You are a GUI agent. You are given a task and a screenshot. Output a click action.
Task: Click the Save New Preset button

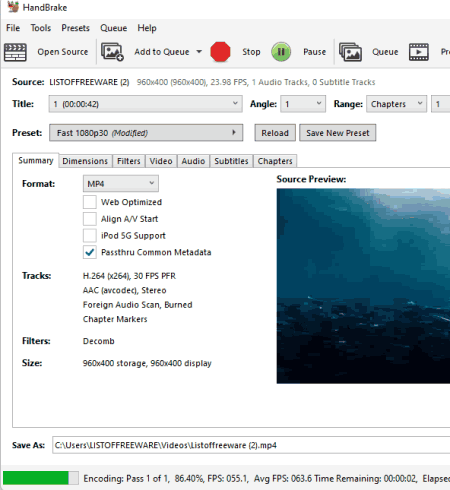(338, 133)
